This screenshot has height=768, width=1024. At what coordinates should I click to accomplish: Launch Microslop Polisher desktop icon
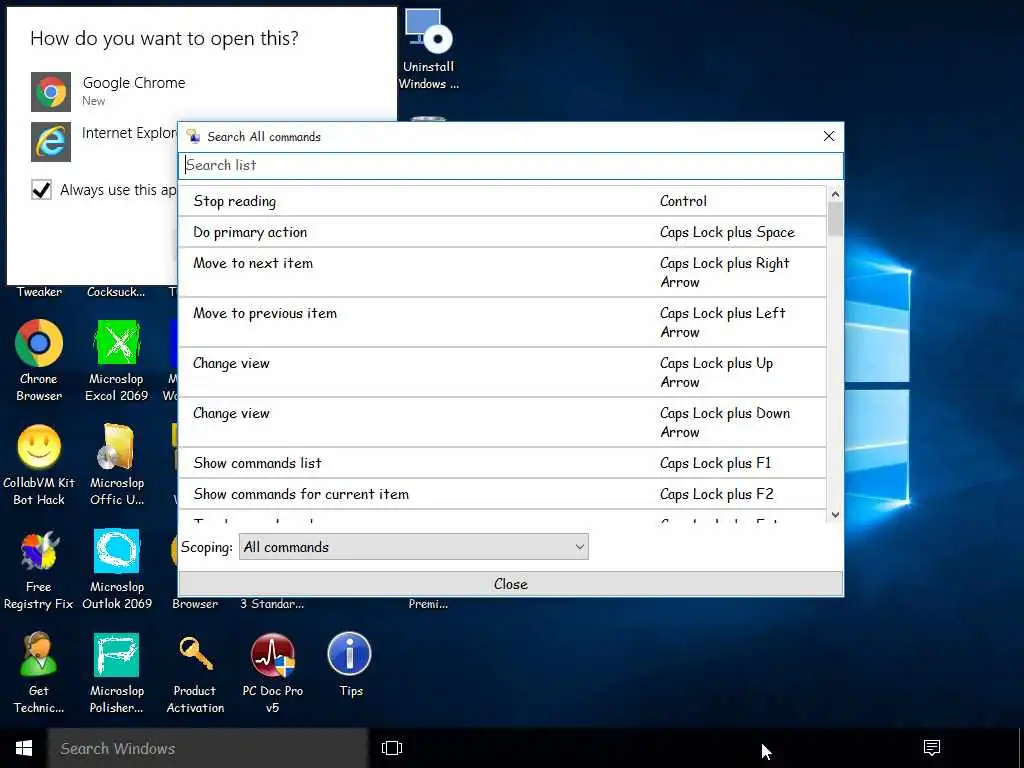tap(117, 673)
